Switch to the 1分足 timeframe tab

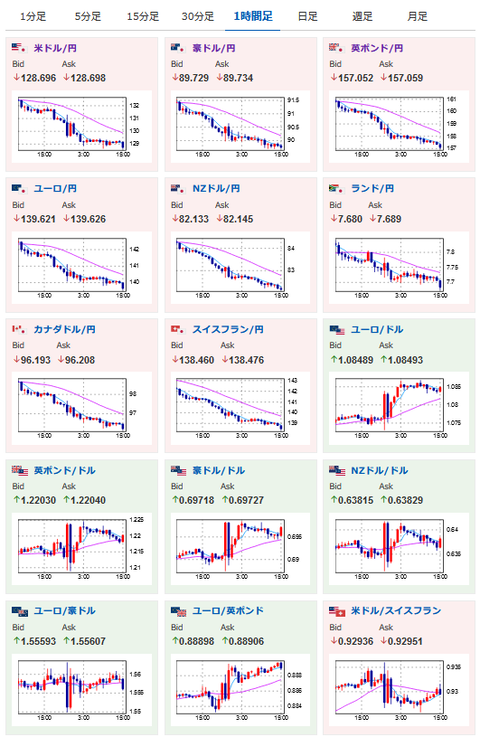coord(33,16)
